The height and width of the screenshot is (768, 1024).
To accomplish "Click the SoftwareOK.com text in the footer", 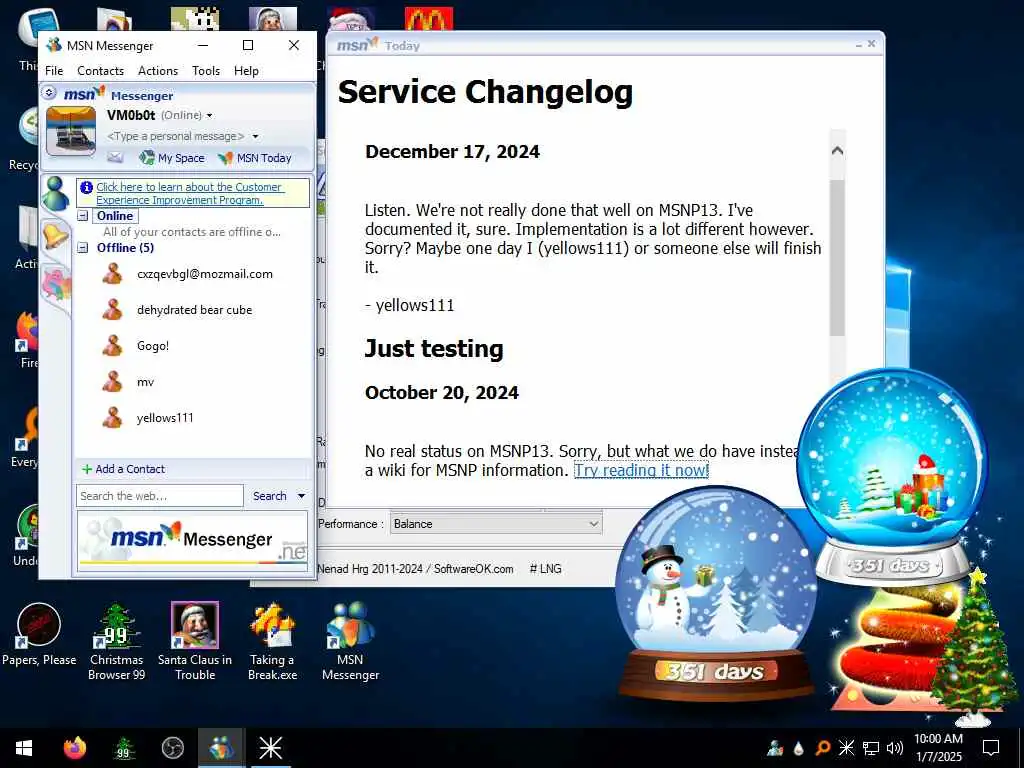I will pyautogui.click(x=473, y=569).
